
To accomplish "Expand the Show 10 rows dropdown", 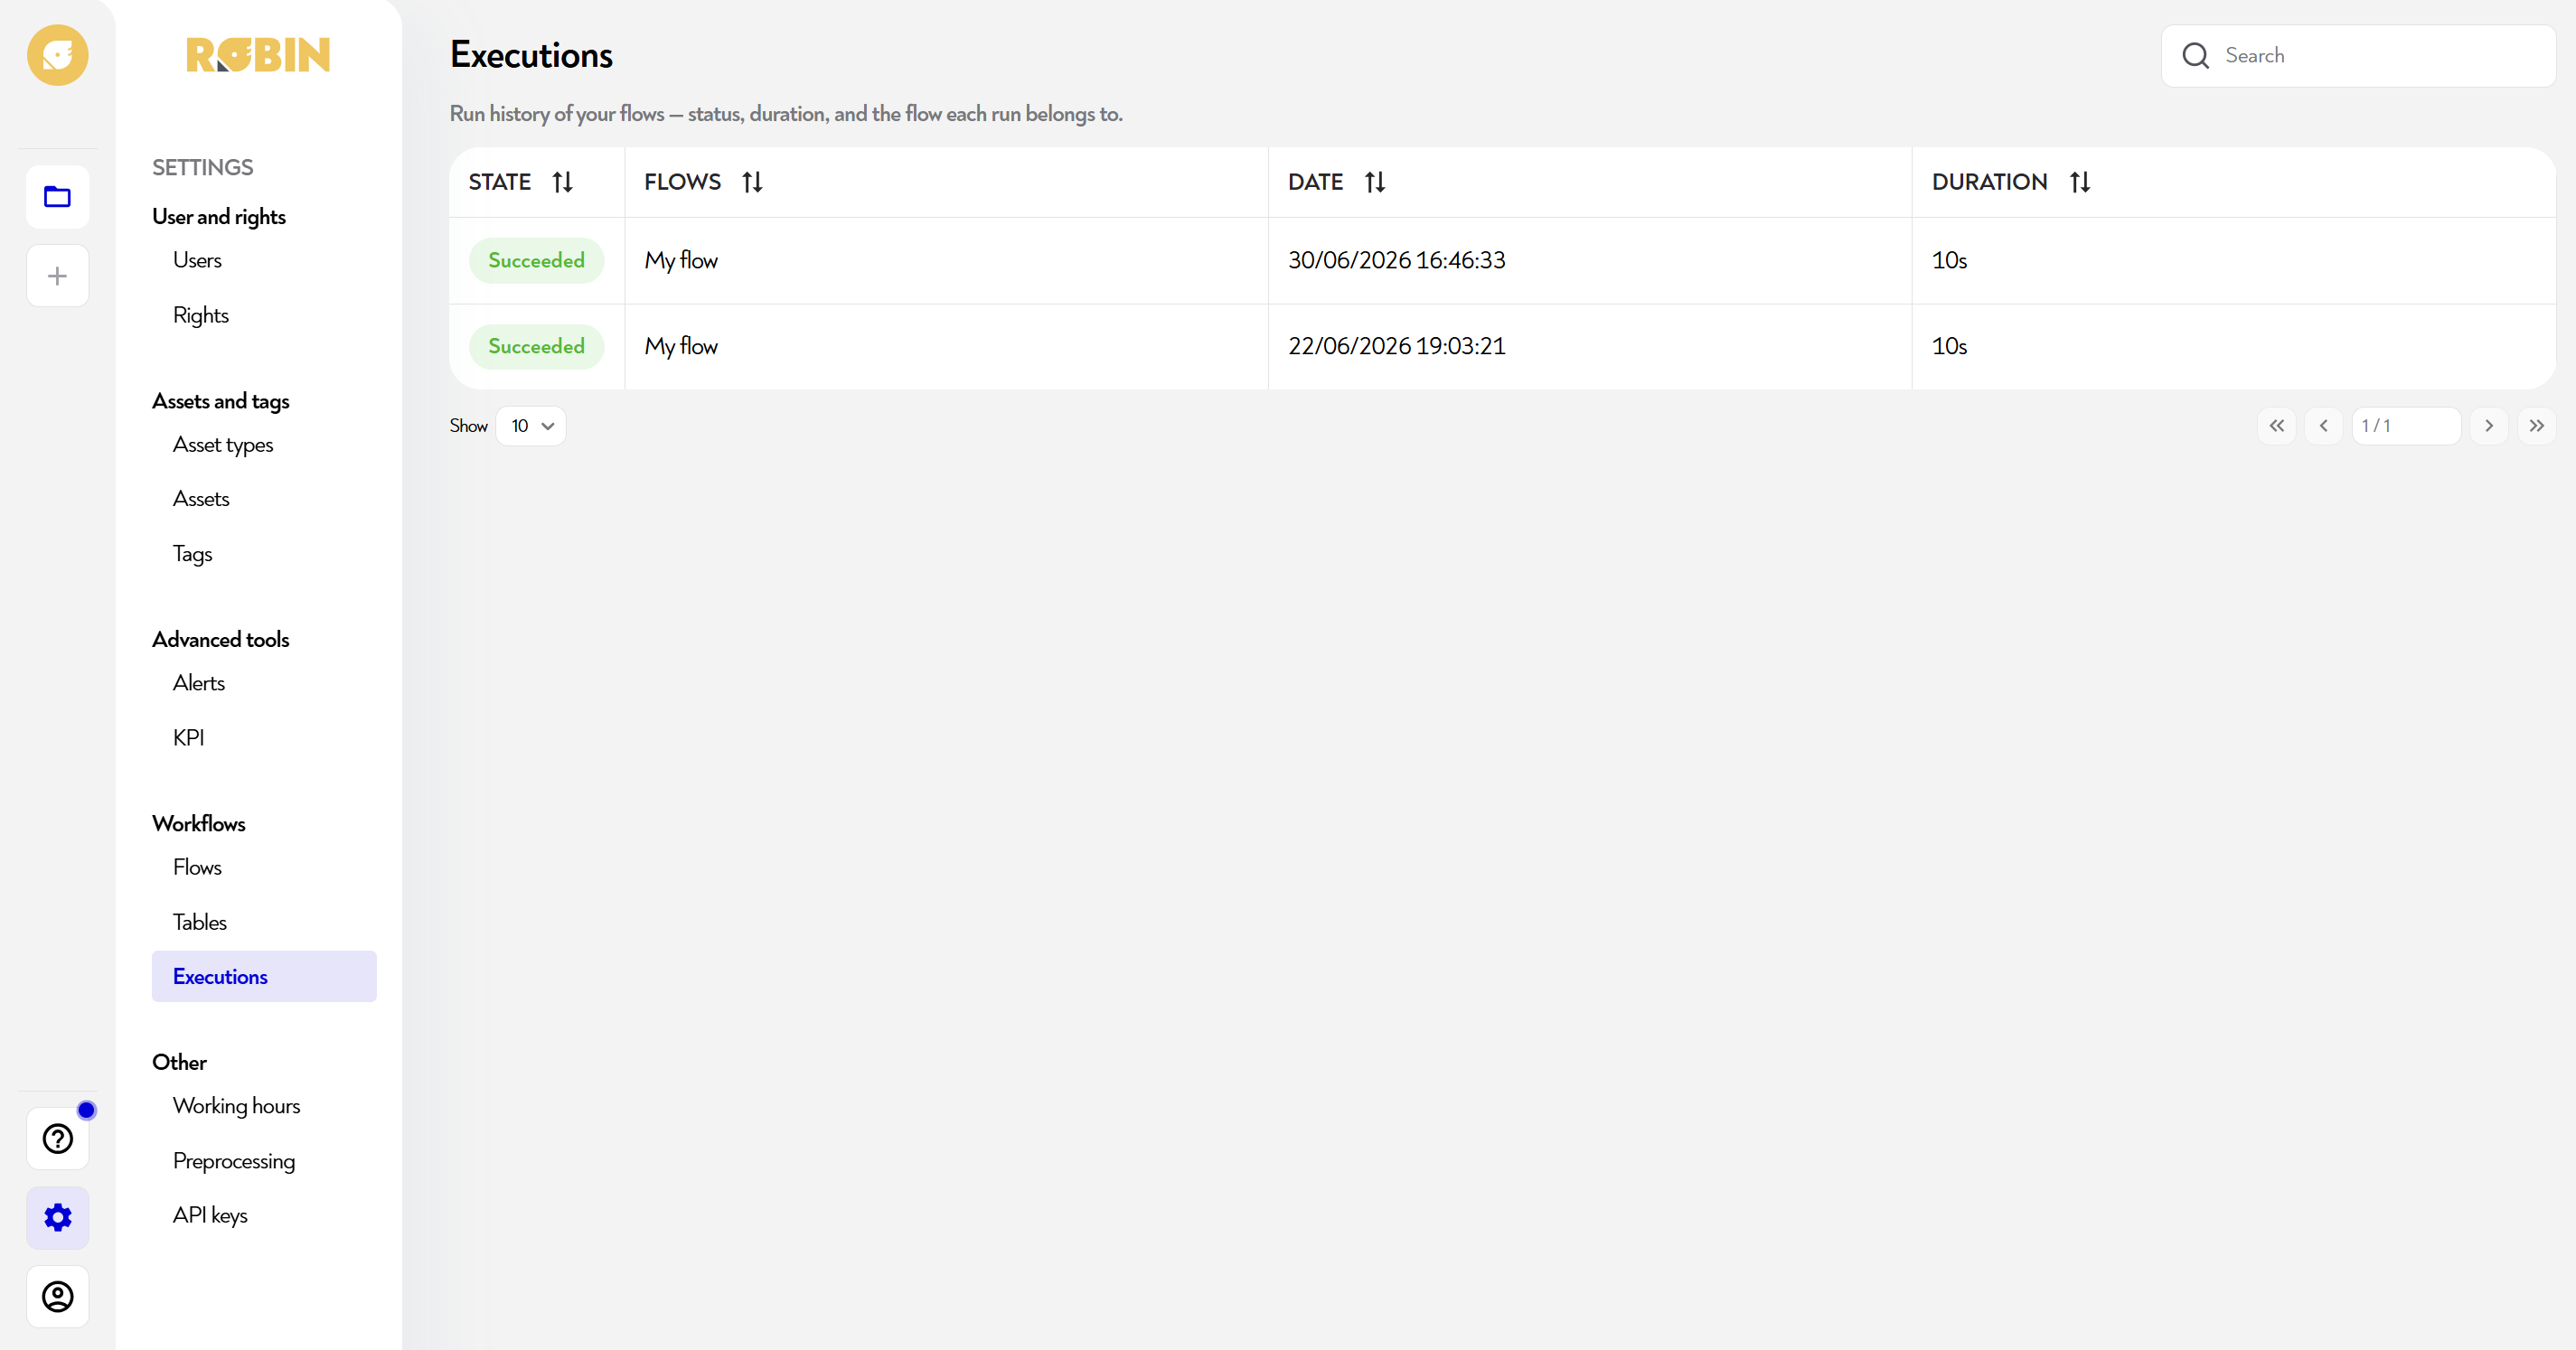I will (x=531, y=426).
